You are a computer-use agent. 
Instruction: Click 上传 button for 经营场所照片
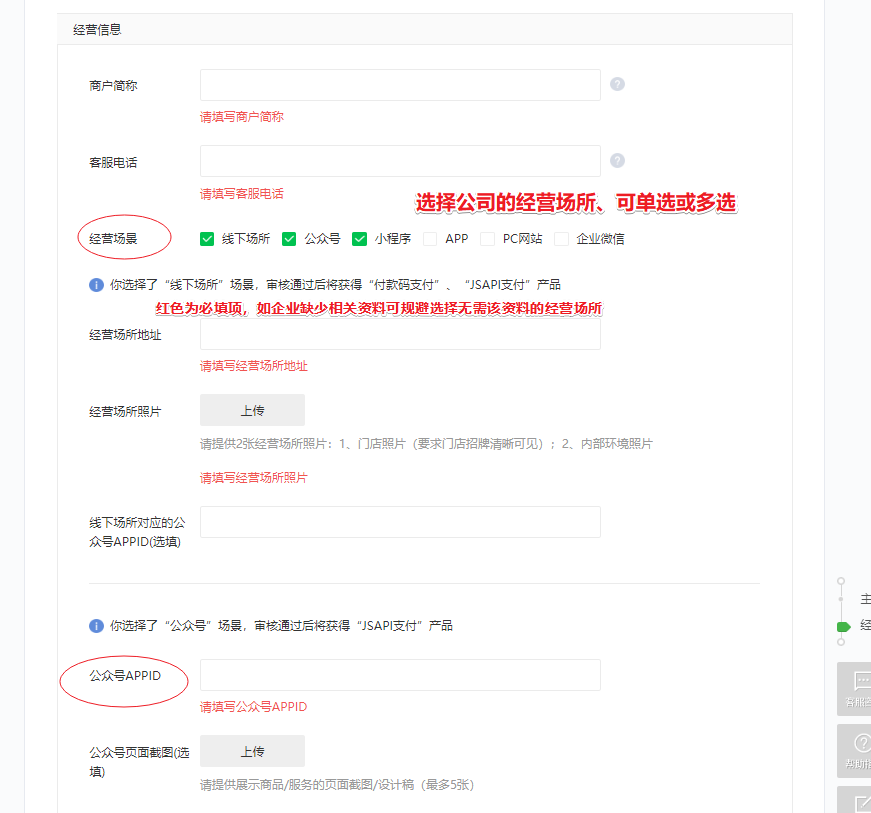pos(252,410)
